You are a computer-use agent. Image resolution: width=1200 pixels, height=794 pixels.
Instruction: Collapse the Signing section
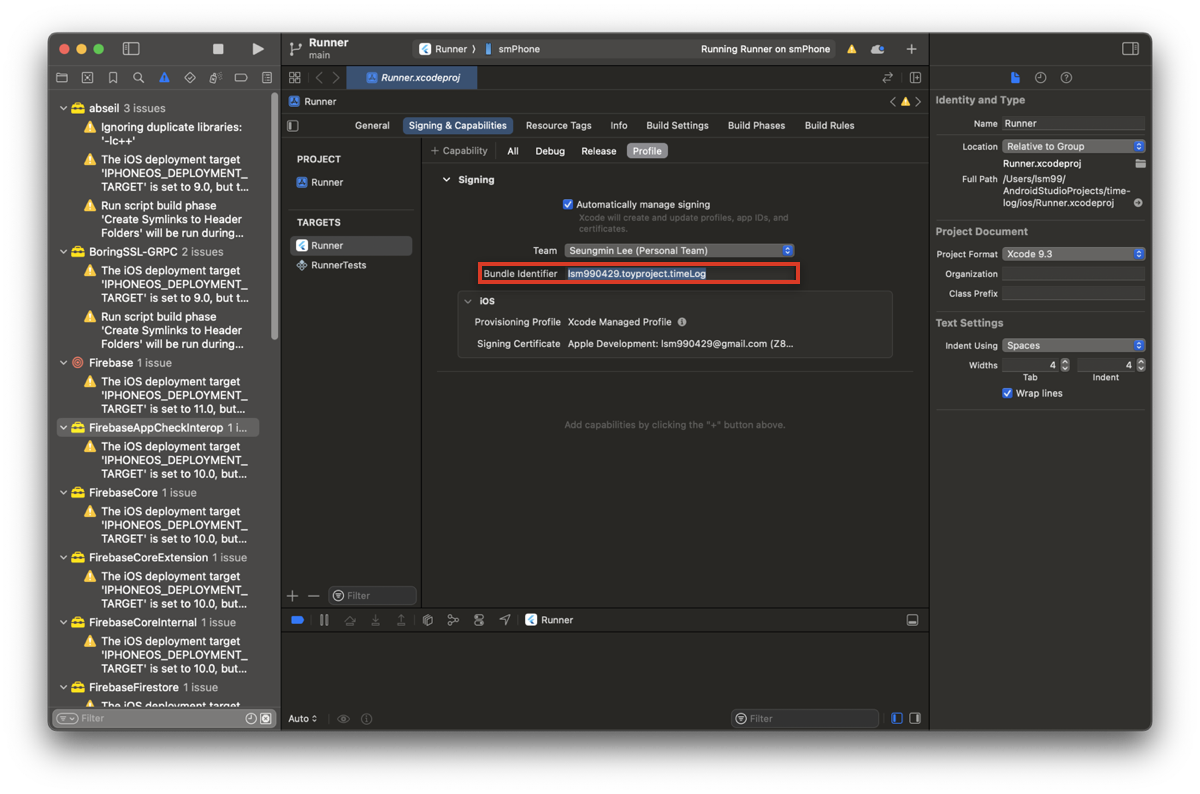[447, 180]
